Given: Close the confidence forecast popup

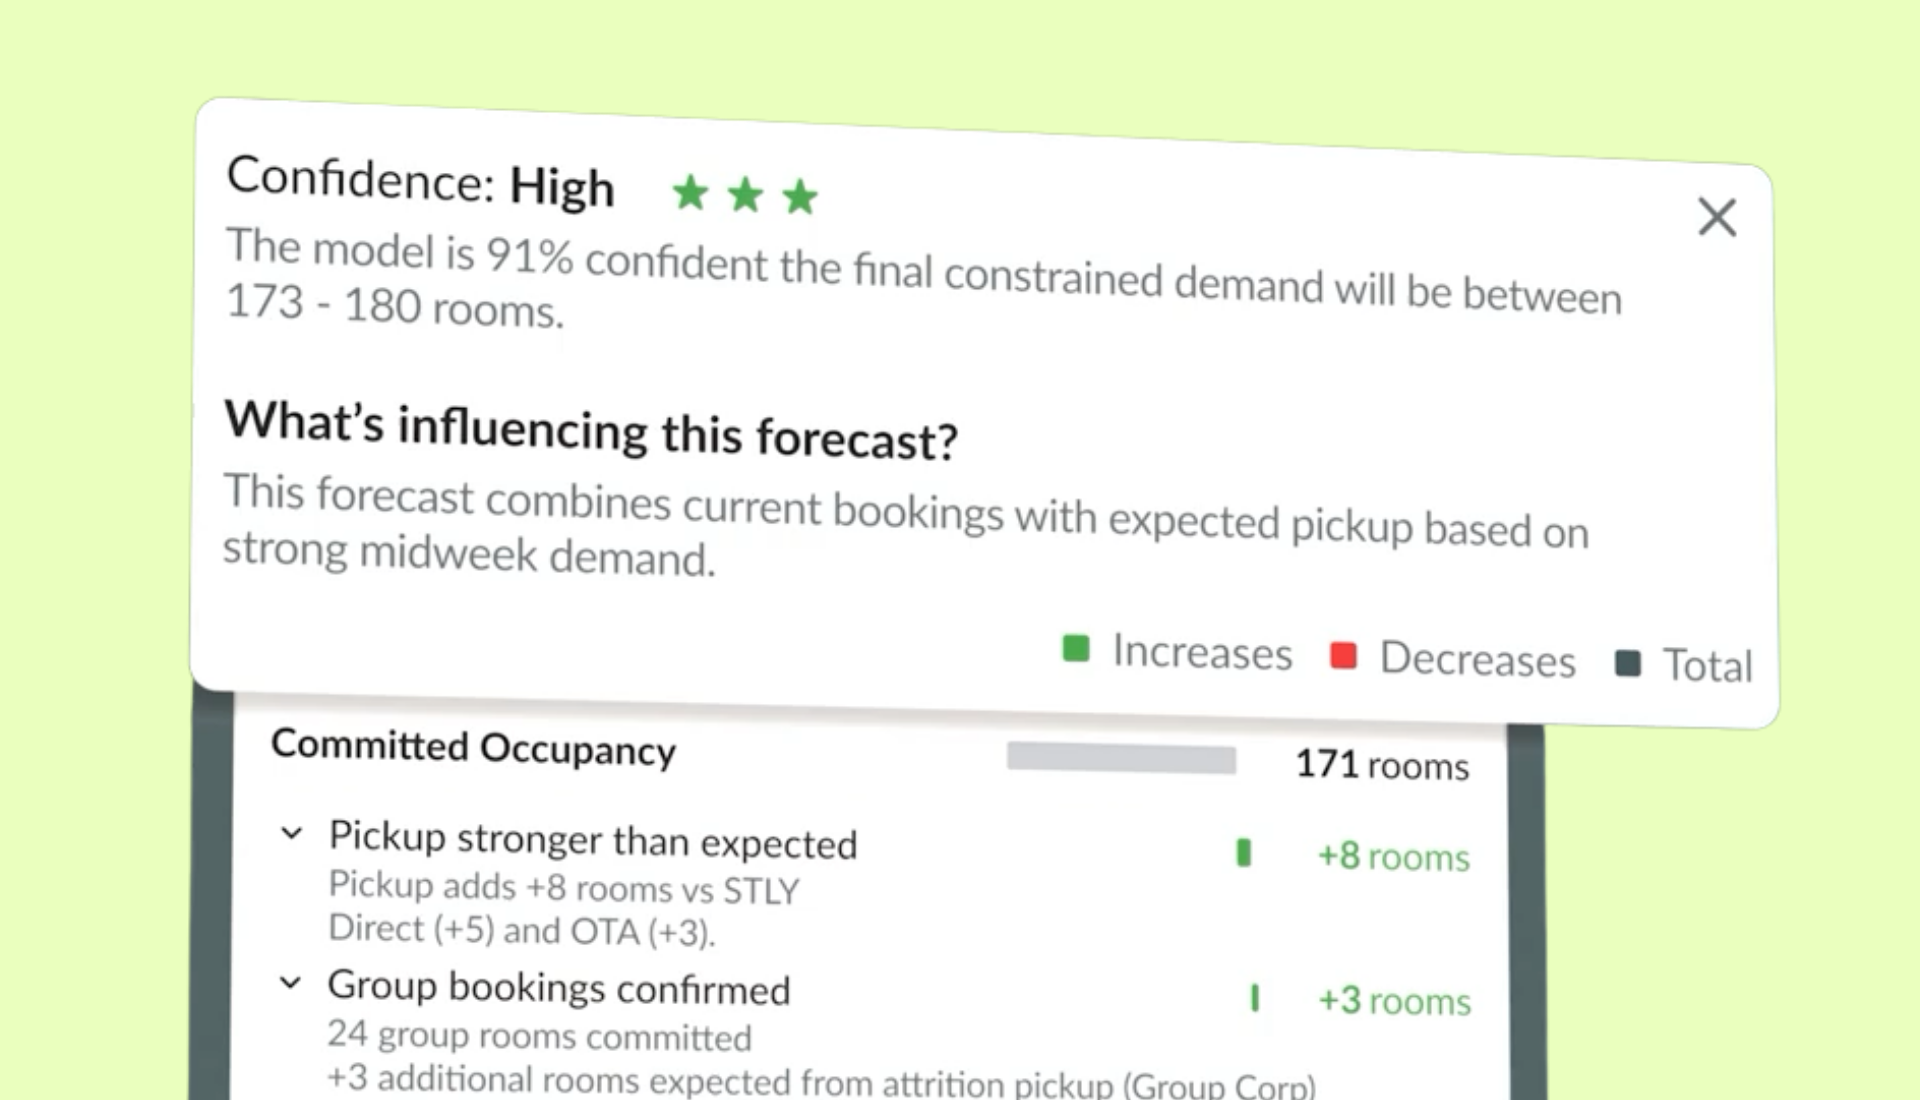Looking at the screenshot, I should coord(1717,217).
